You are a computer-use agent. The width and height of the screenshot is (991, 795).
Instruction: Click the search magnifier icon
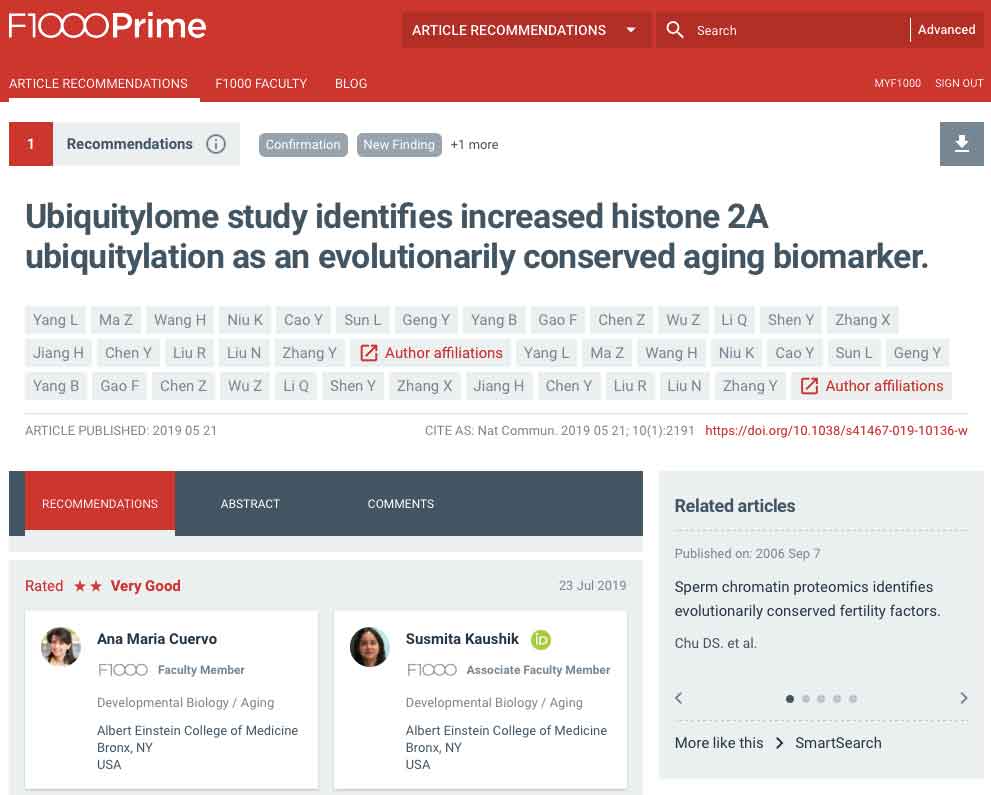pos(675,30)
